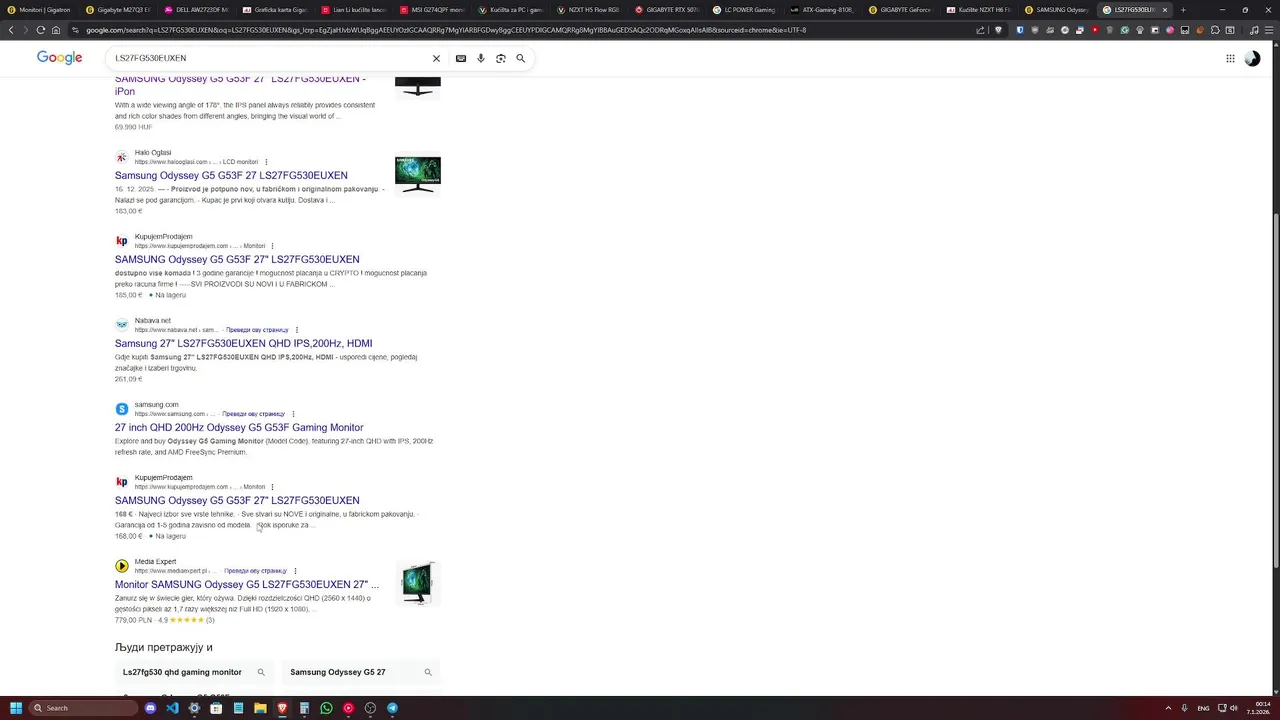The height and width of the screenshot is (720, 1280).
Task: Open options for Nabava.net result
Action: 296,330
